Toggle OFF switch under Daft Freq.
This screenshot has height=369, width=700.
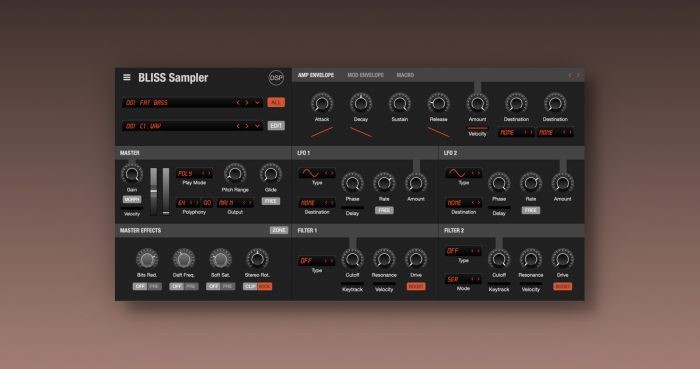tap(177, 286)
